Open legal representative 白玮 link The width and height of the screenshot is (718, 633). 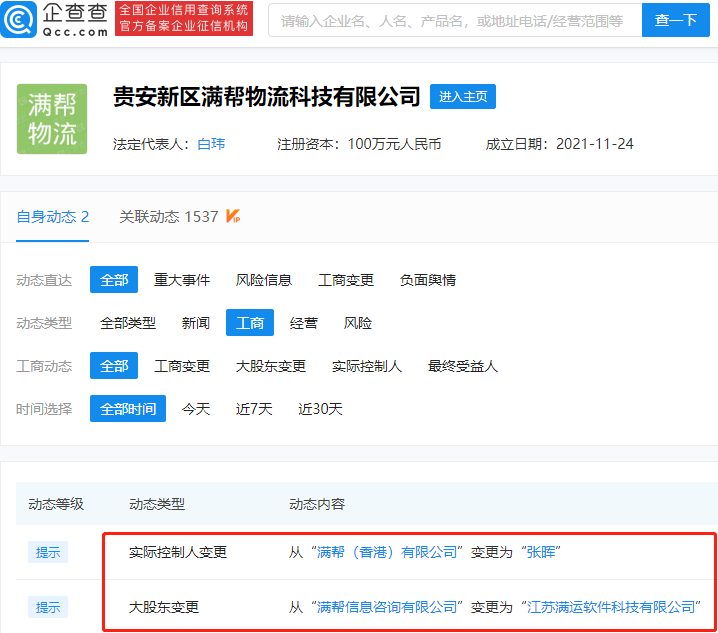[x=211, y=144]
